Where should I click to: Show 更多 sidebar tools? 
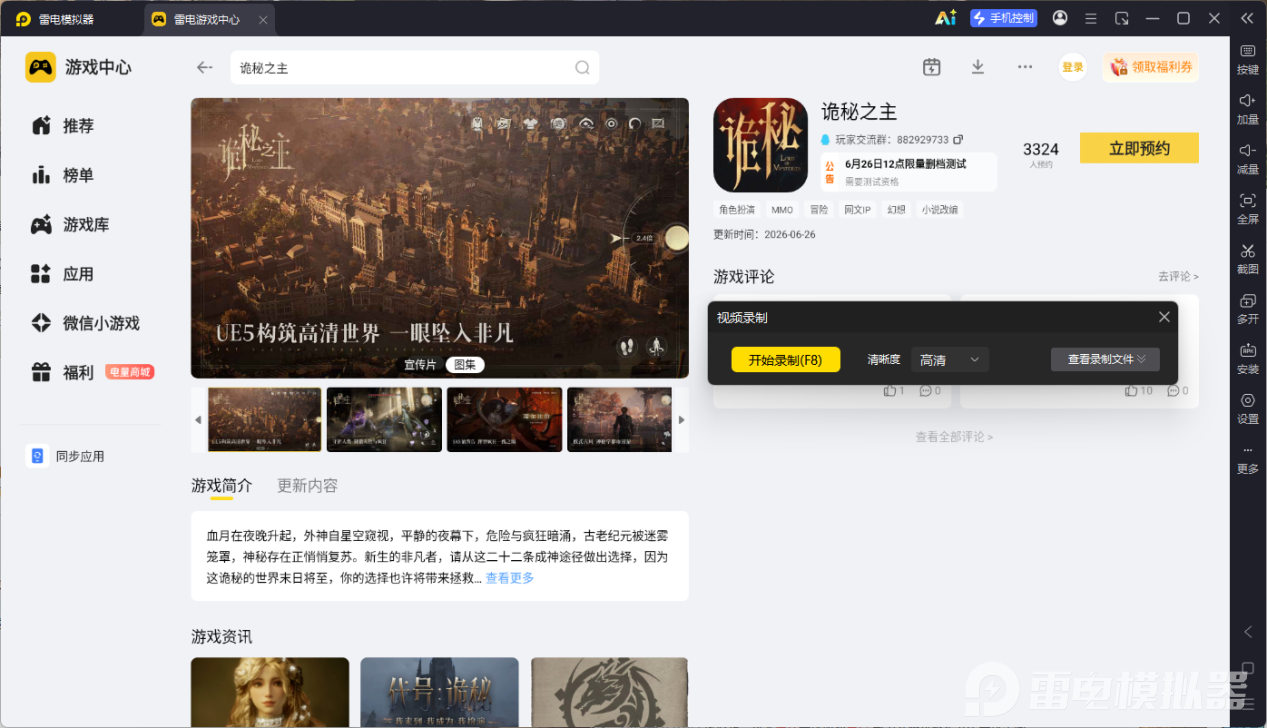tap(1248, 459)
